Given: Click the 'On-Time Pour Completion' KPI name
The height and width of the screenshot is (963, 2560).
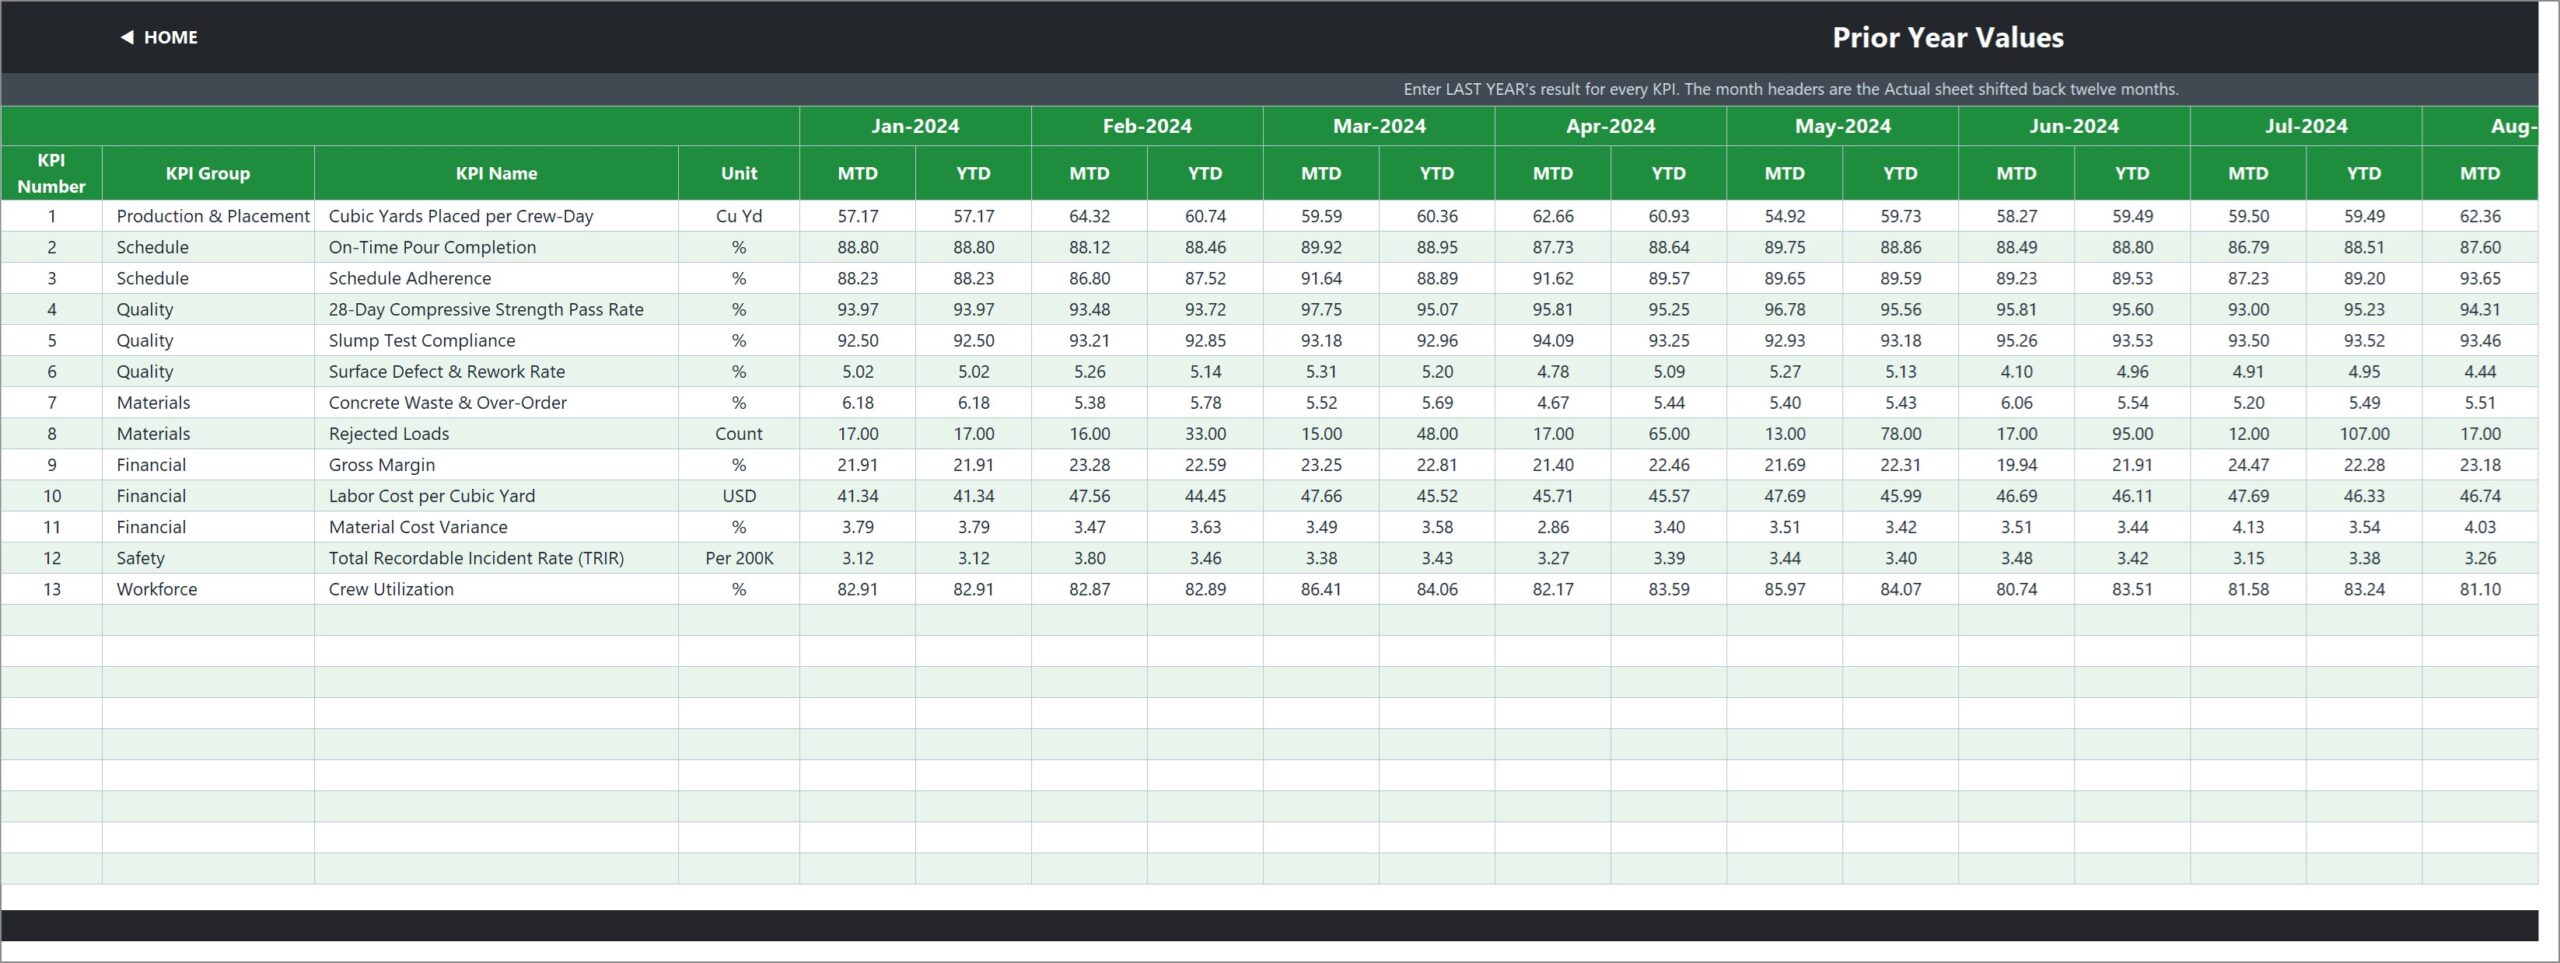Looking at the screenshot, I should [496, 247].
